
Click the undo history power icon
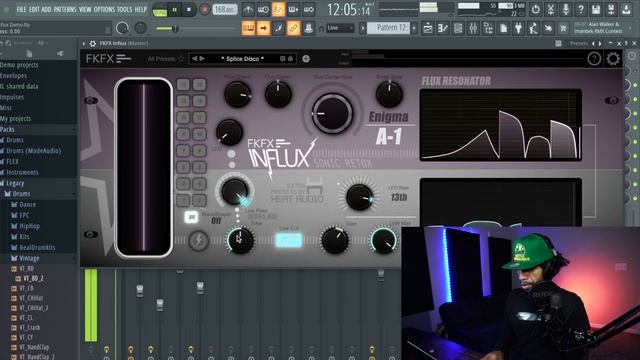(536, 9)
